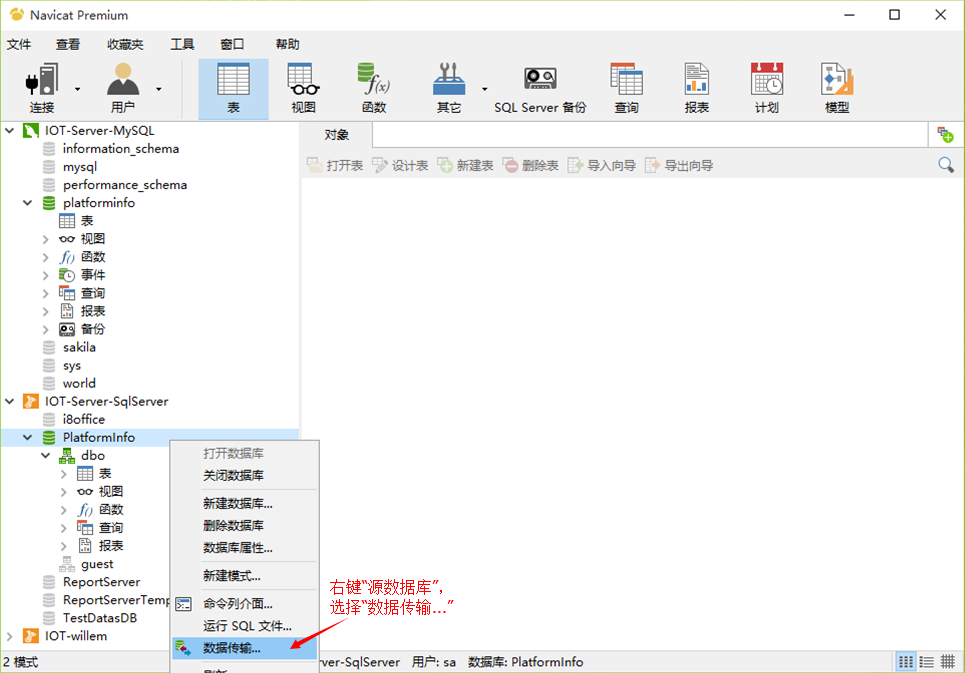Expand 表 under dbo schema
Screen dimensions: 965x673
tap(63, 474)
